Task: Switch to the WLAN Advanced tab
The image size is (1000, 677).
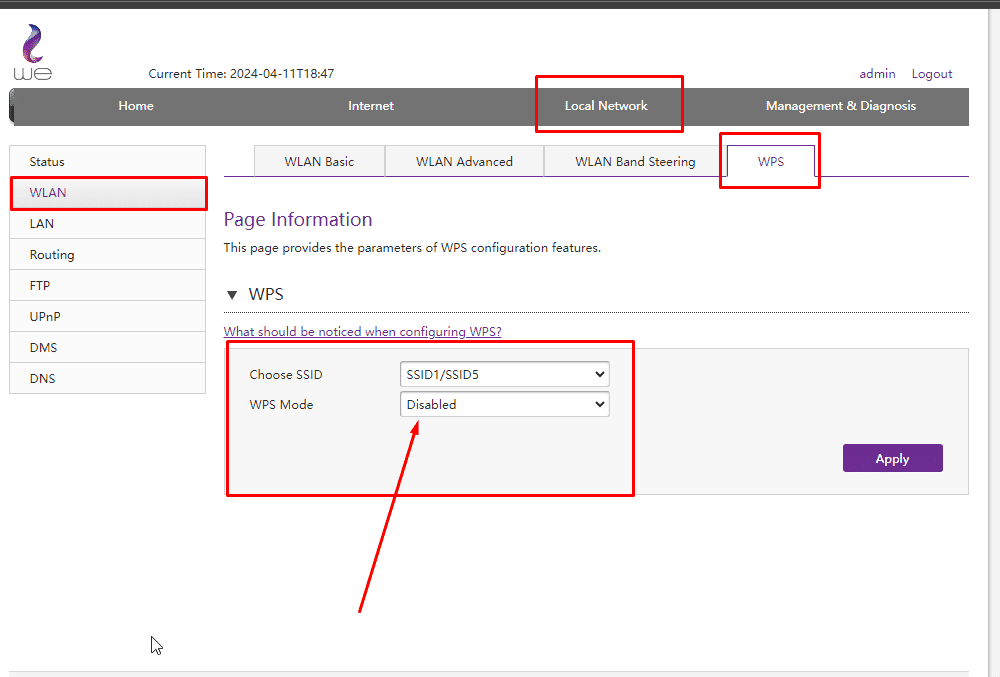Action: tap(464, 162)
